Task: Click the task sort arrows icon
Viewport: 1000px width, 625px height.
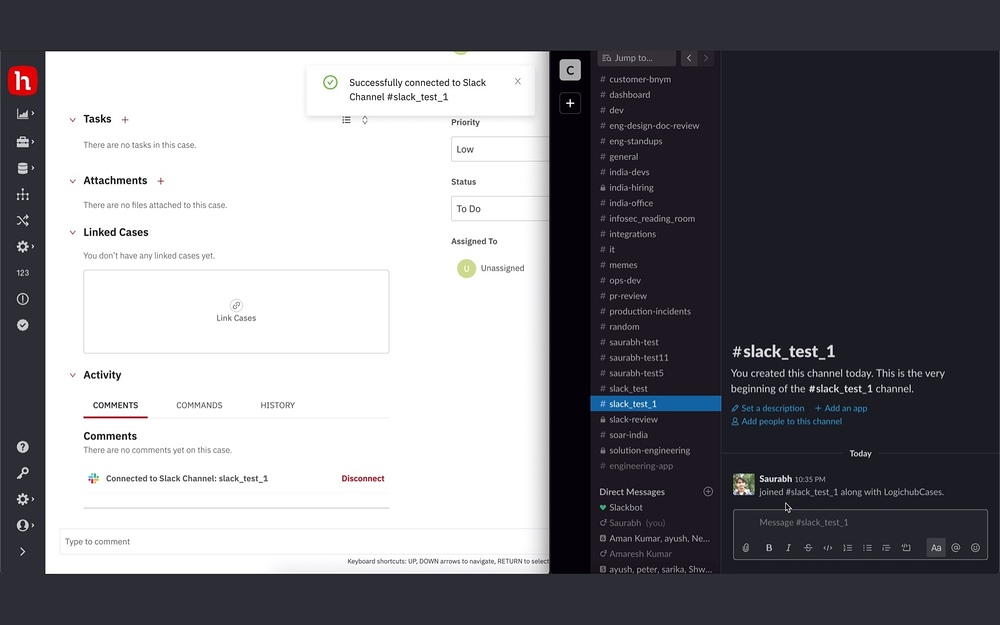Action: [x=365, y=120]
